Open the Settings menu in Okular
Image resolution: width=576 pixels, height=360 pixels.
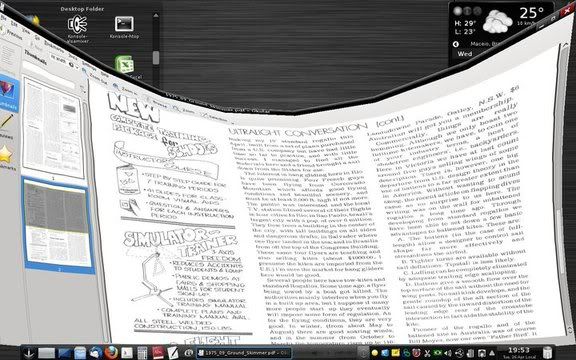point(89,65)
